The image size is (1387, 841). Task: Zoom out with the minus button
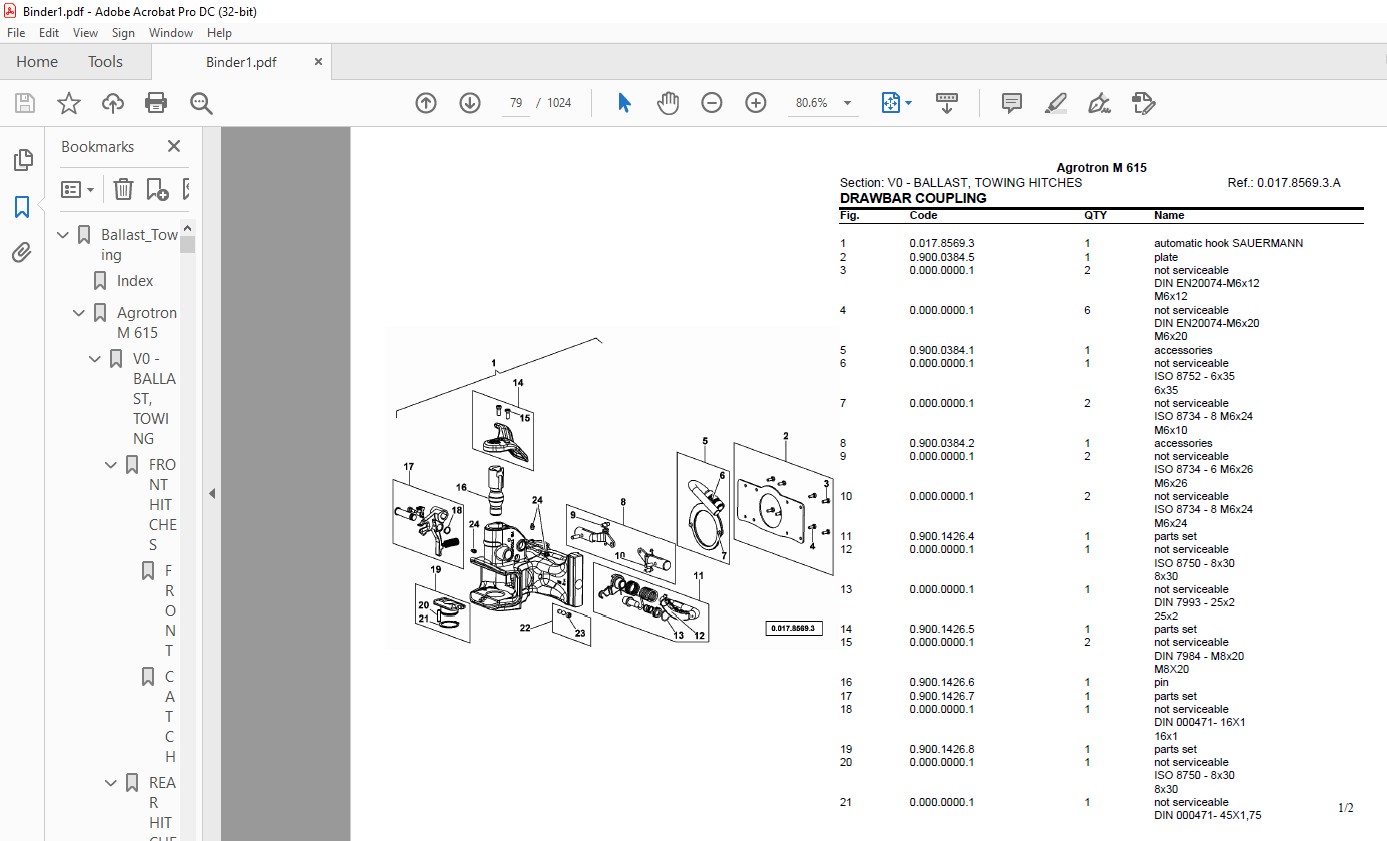(x=712, y=103)
